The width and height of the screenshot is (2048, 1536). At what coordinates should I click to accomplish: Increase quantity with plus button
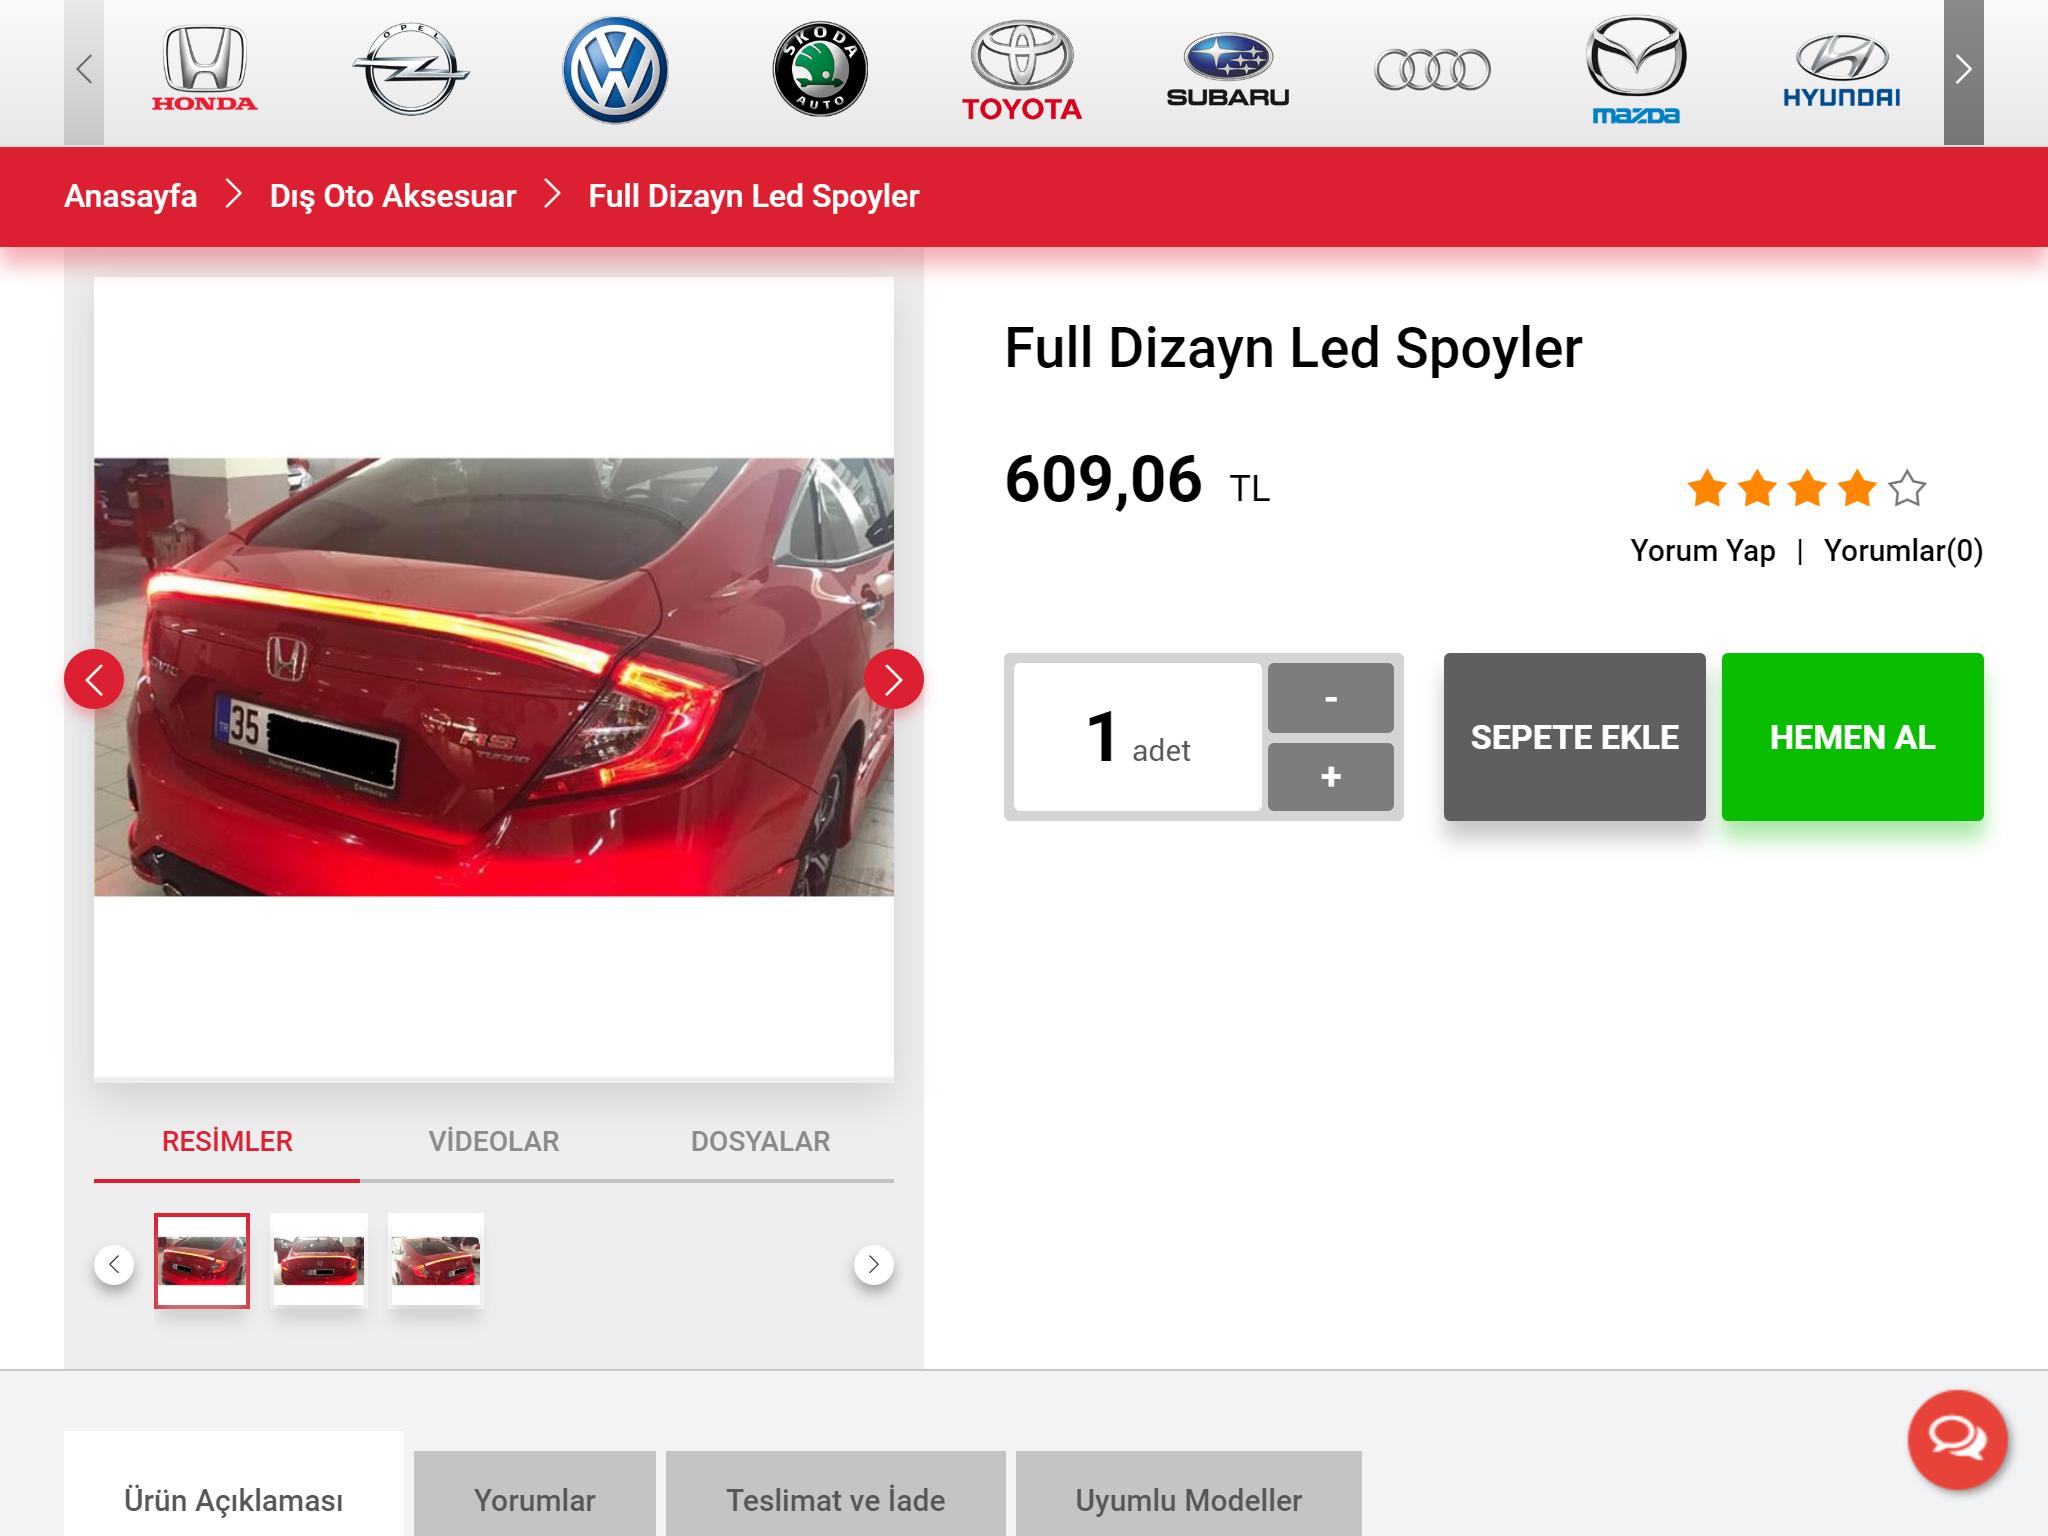(1330, 776)
